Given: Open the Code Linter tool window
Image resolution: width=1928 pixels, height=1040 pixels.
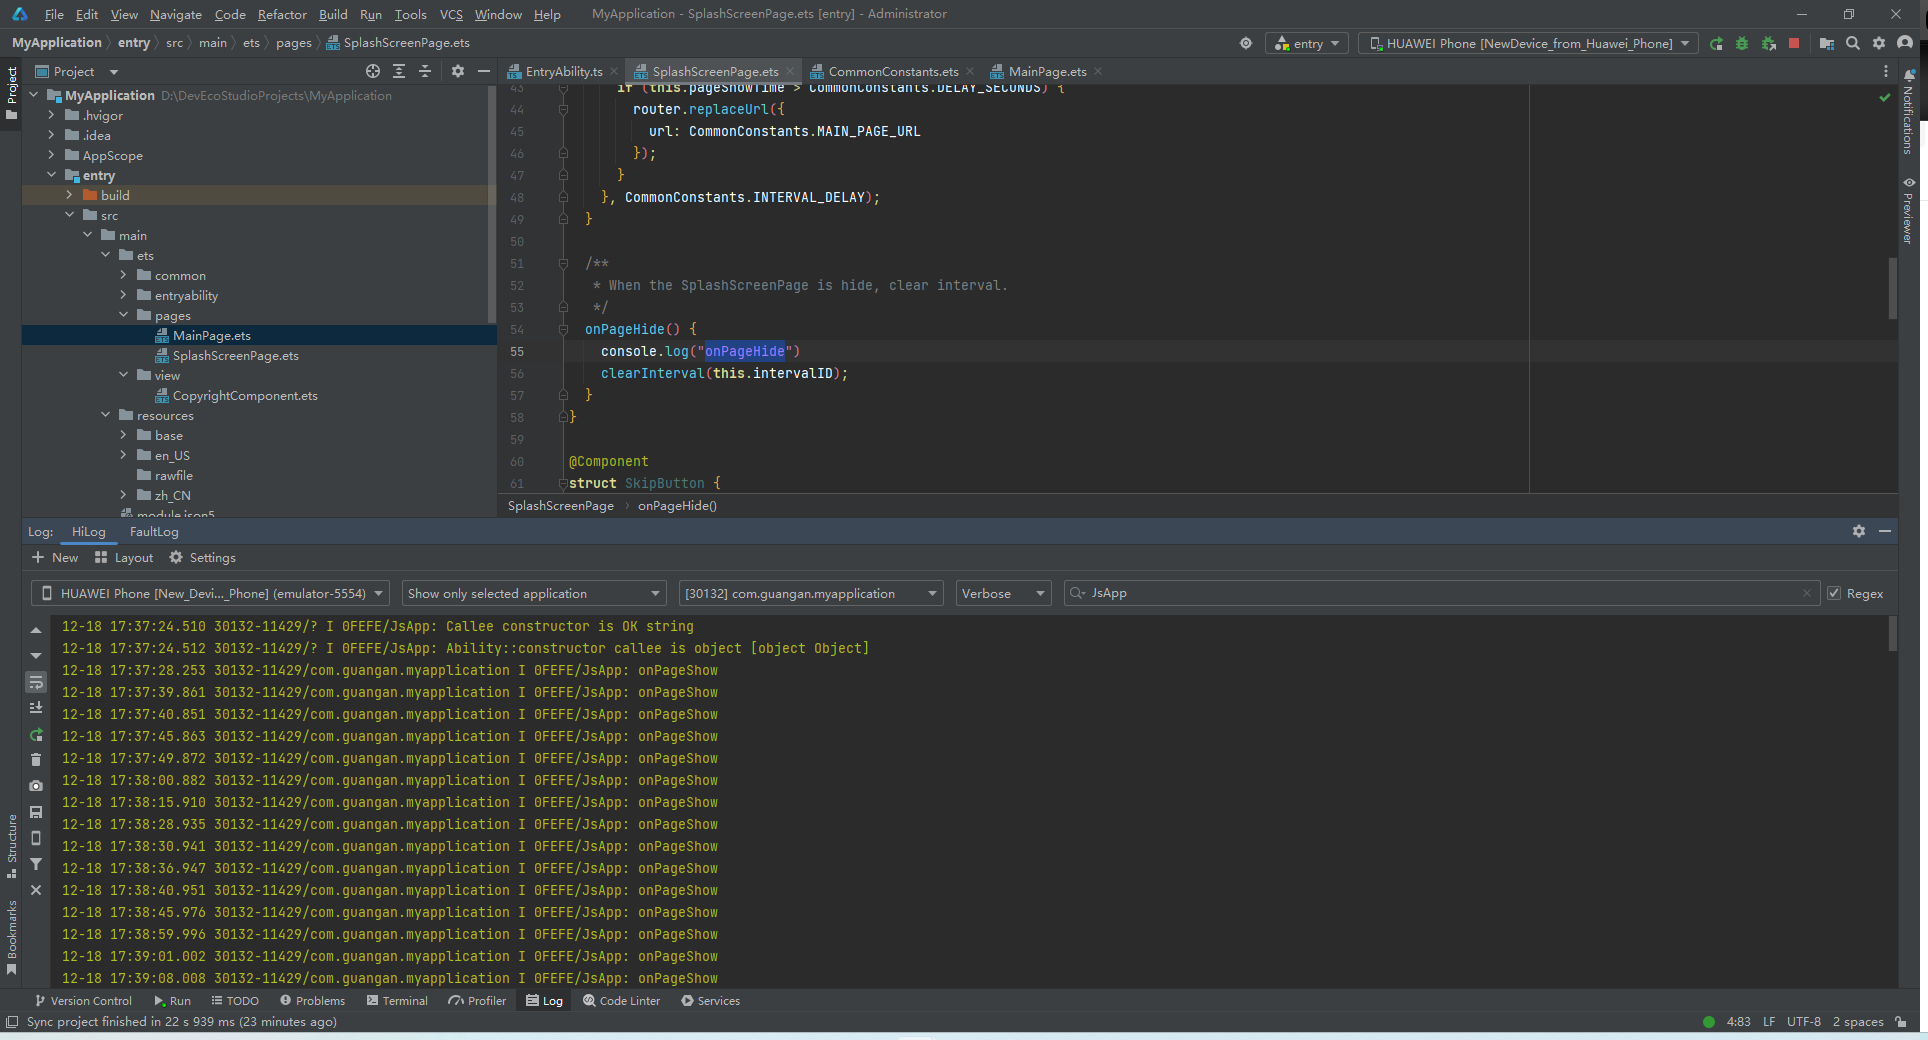Looking at the screenshot, I should pos(621,1001).
